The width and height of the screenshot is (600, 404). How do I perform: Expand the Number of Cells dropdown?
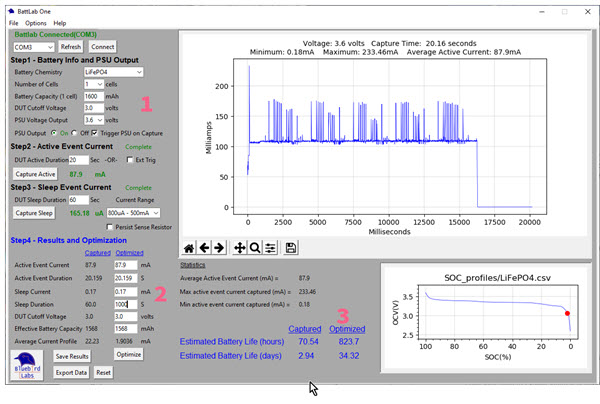pos(94,84)
